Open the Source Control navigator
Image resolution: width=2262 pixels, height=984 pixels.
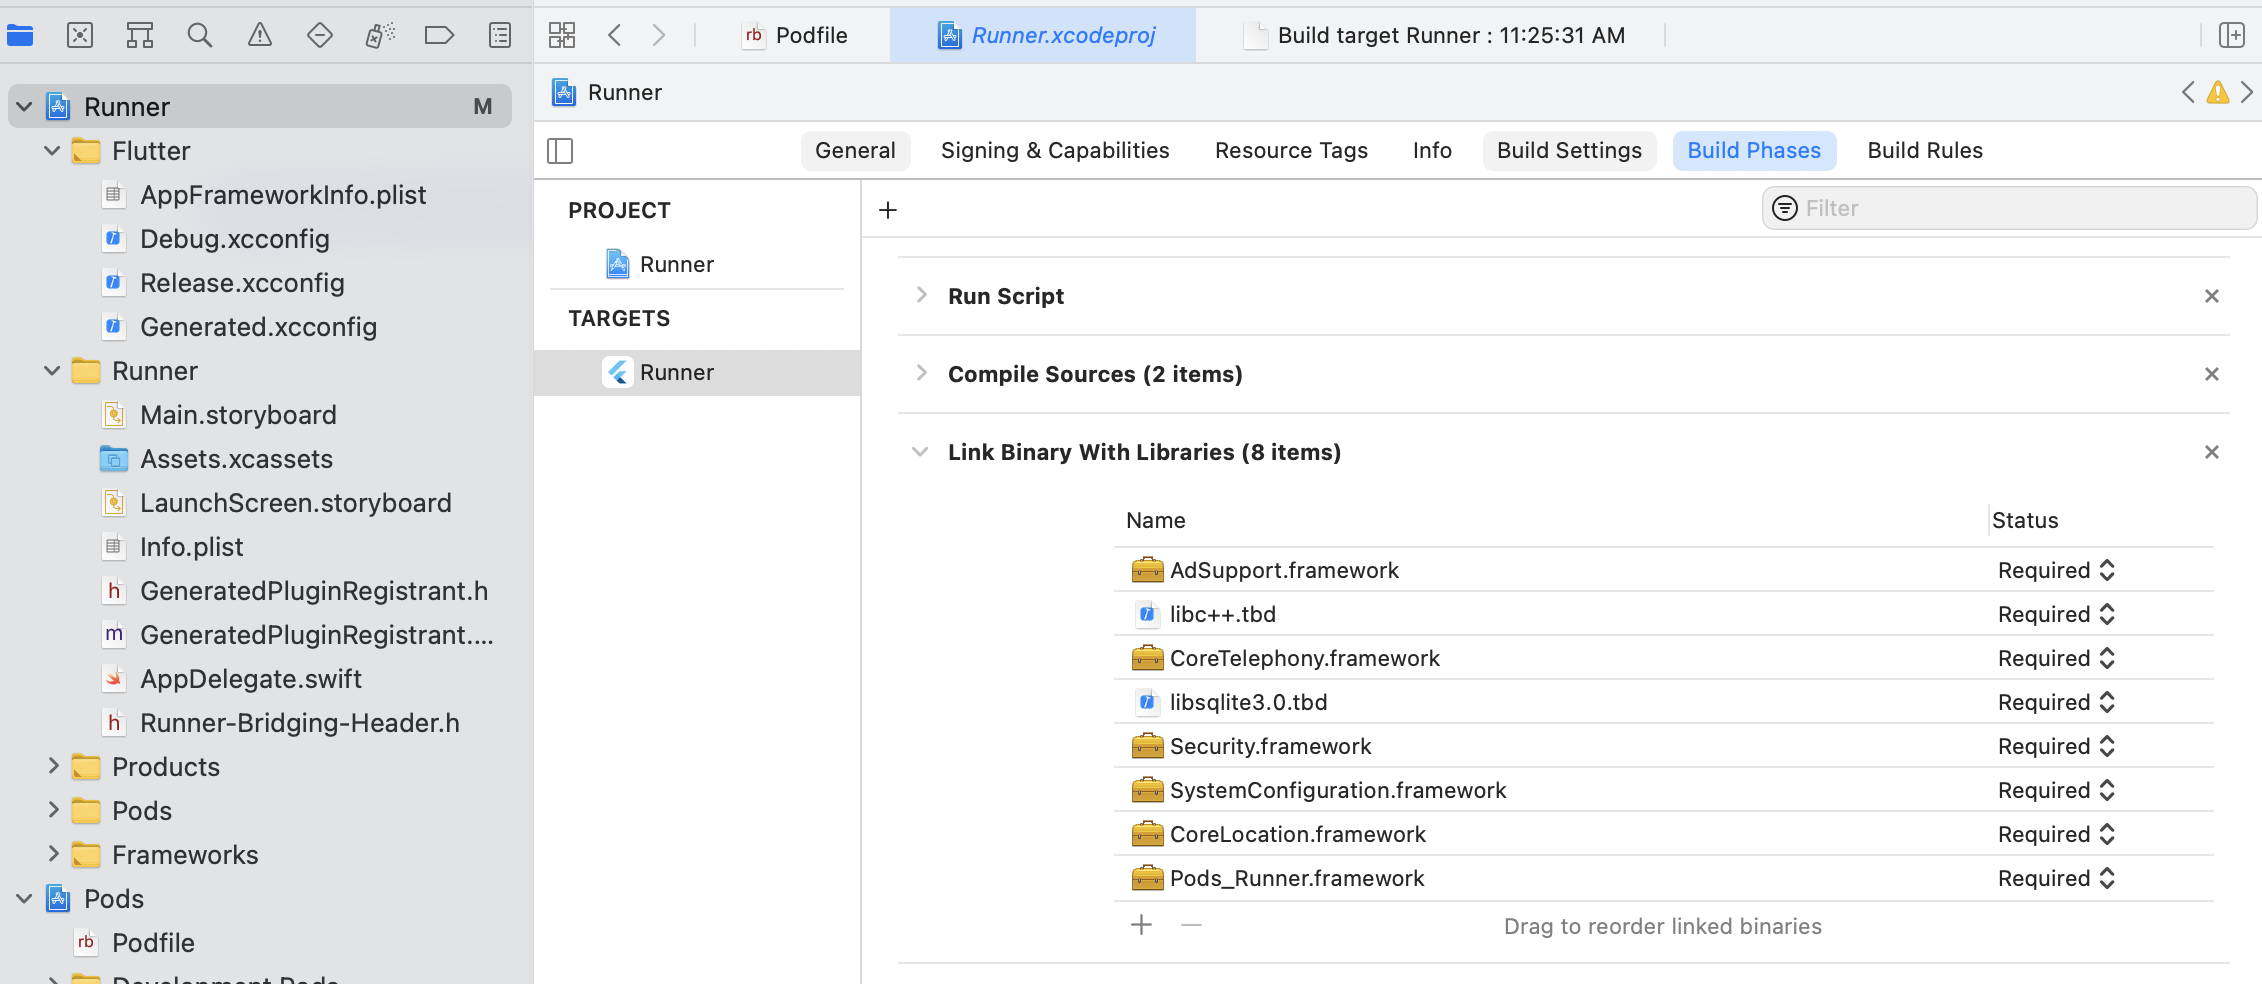(x=80, y=36)
